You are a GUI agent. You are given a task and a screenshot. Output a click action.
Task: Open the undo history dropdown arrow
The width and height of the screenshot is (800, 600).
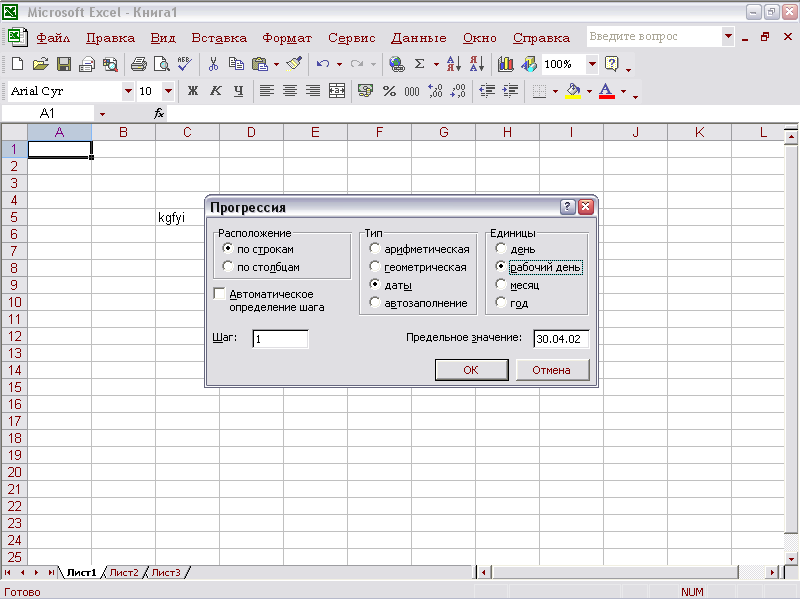click(339, 64)
